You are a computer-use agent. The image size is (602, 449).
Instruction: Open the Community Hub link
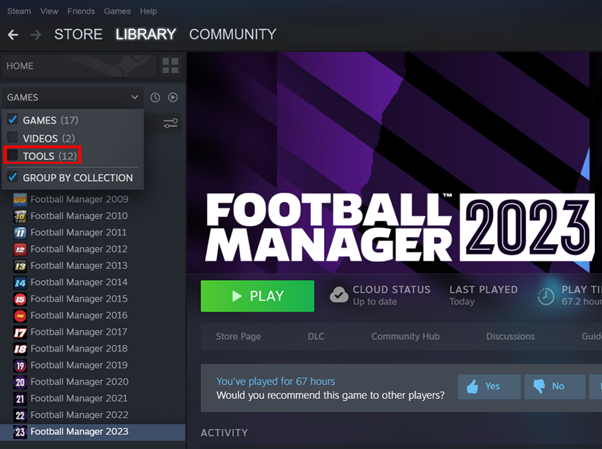pyautogui.click(x=405, y=337)
